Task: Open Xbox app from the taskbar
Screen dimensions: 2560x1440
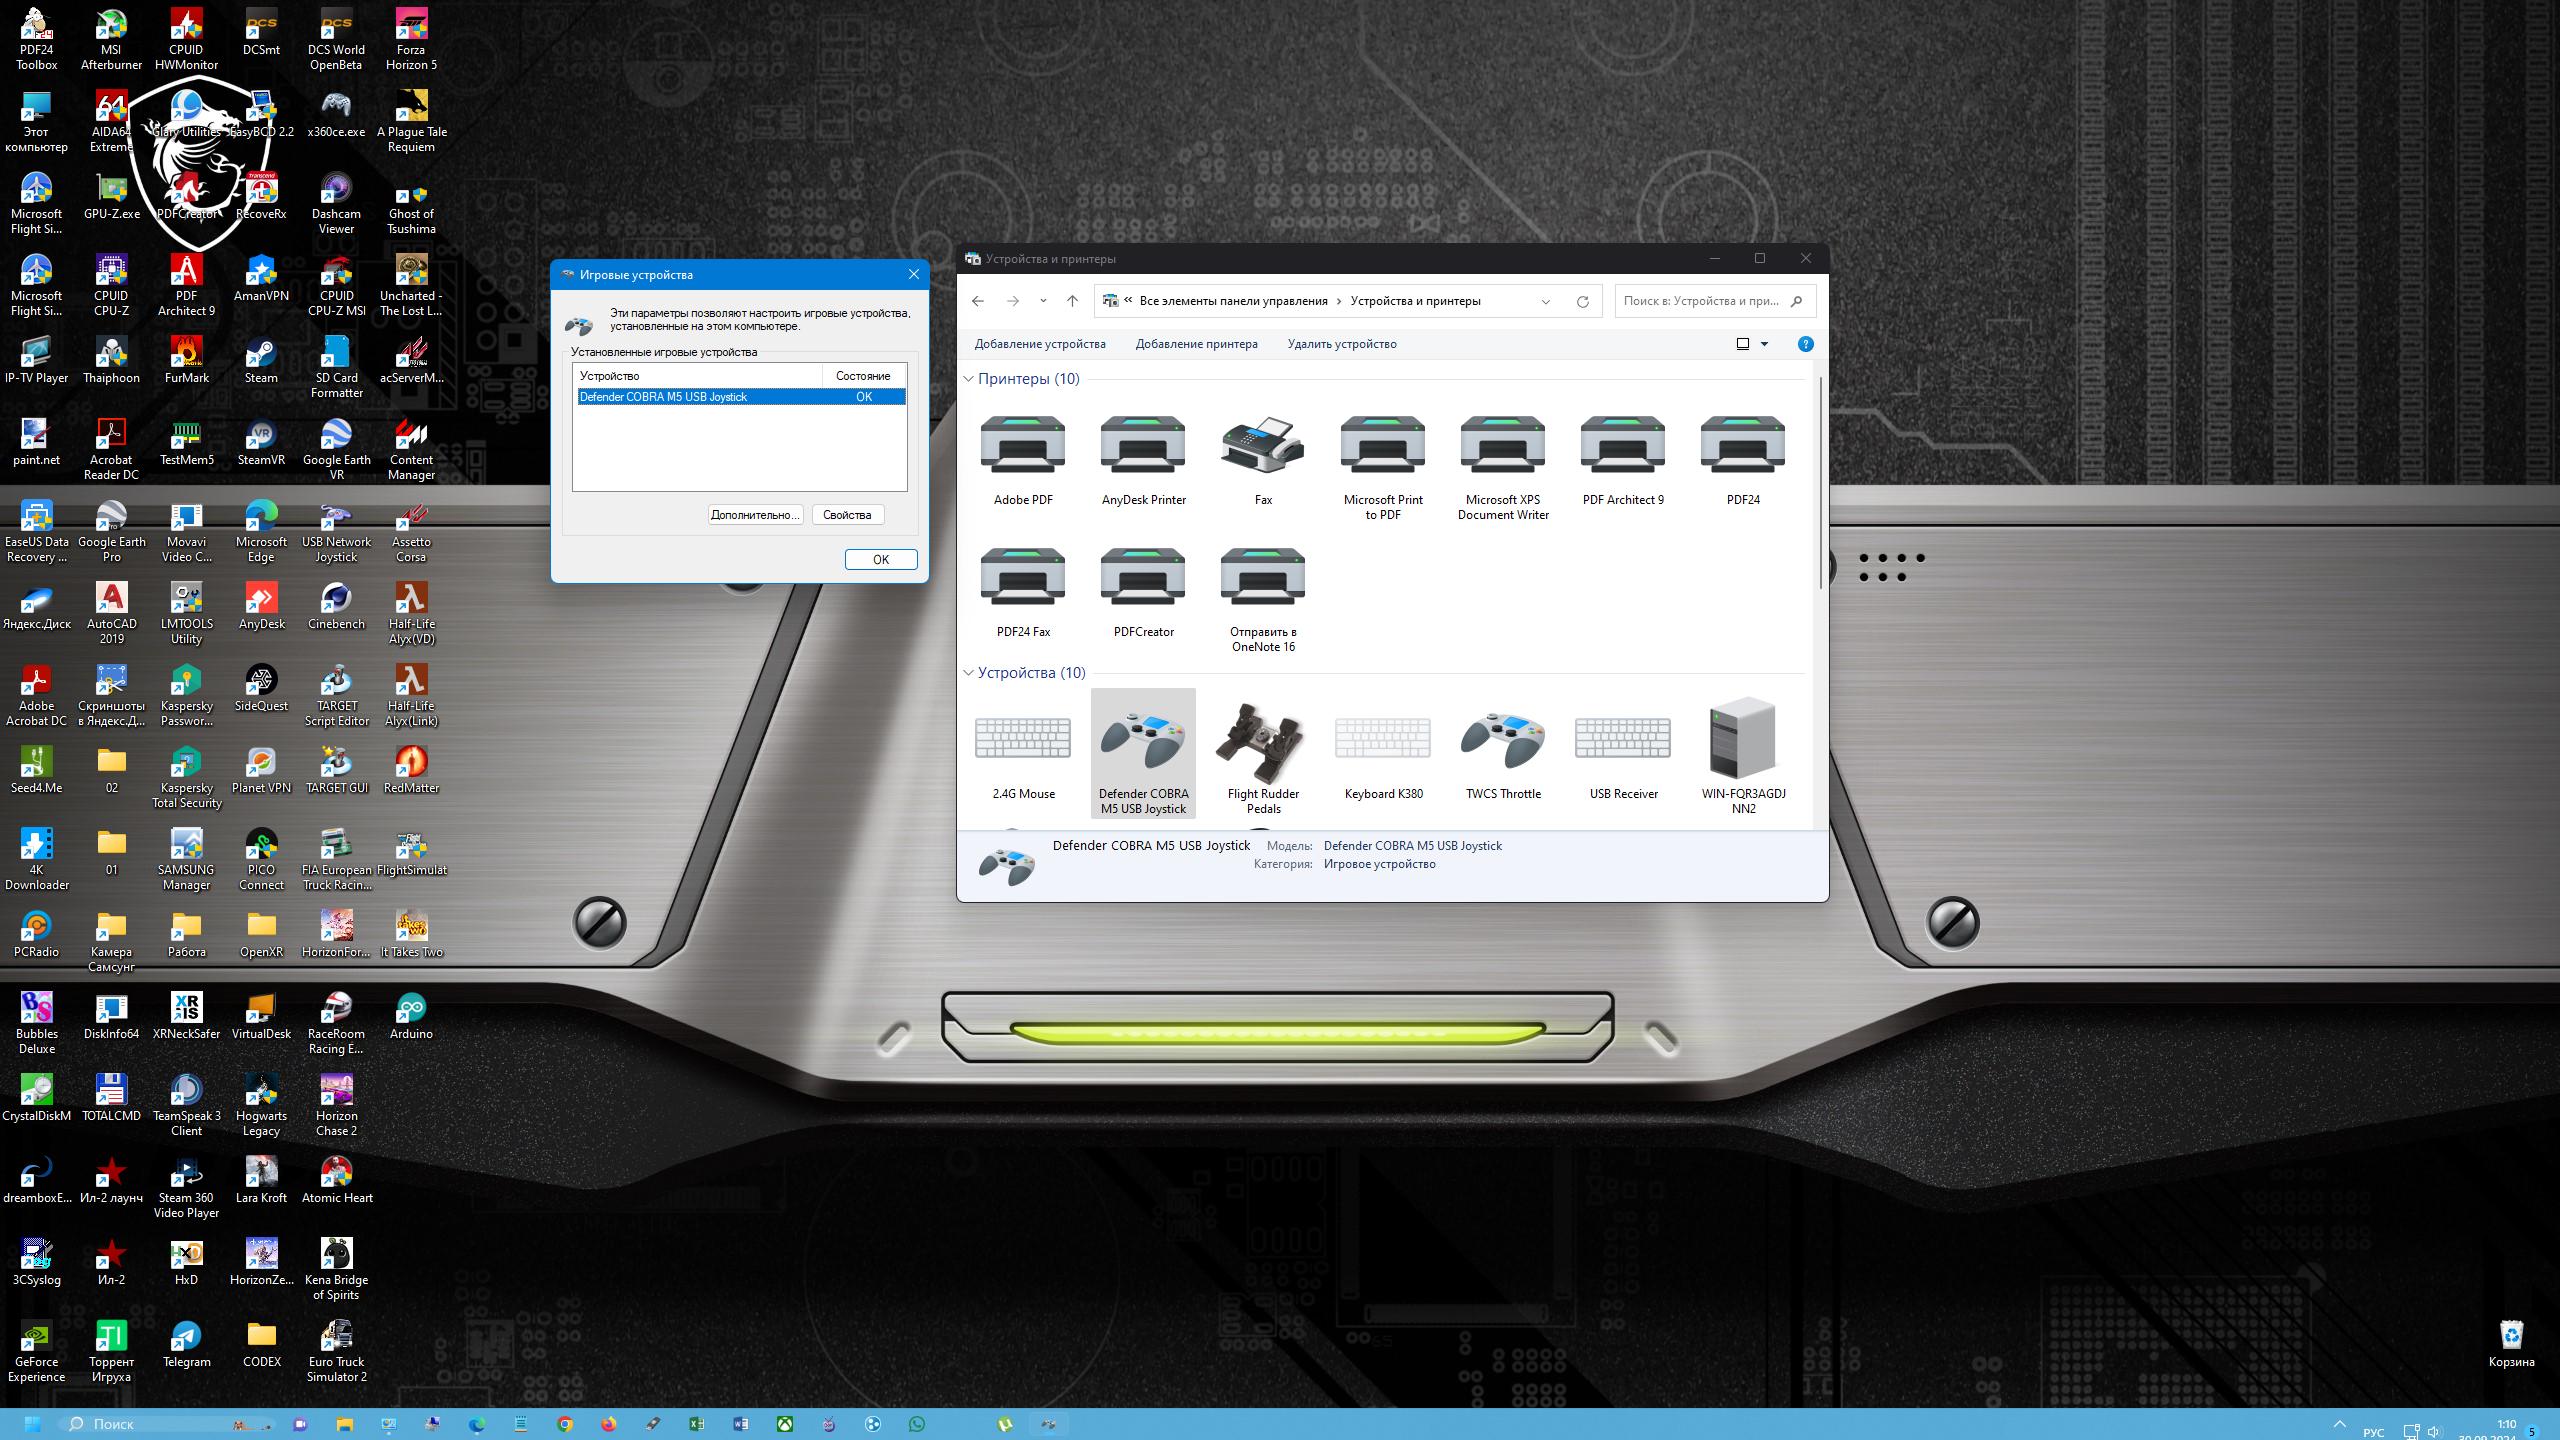Action: tap(785, 1424)
